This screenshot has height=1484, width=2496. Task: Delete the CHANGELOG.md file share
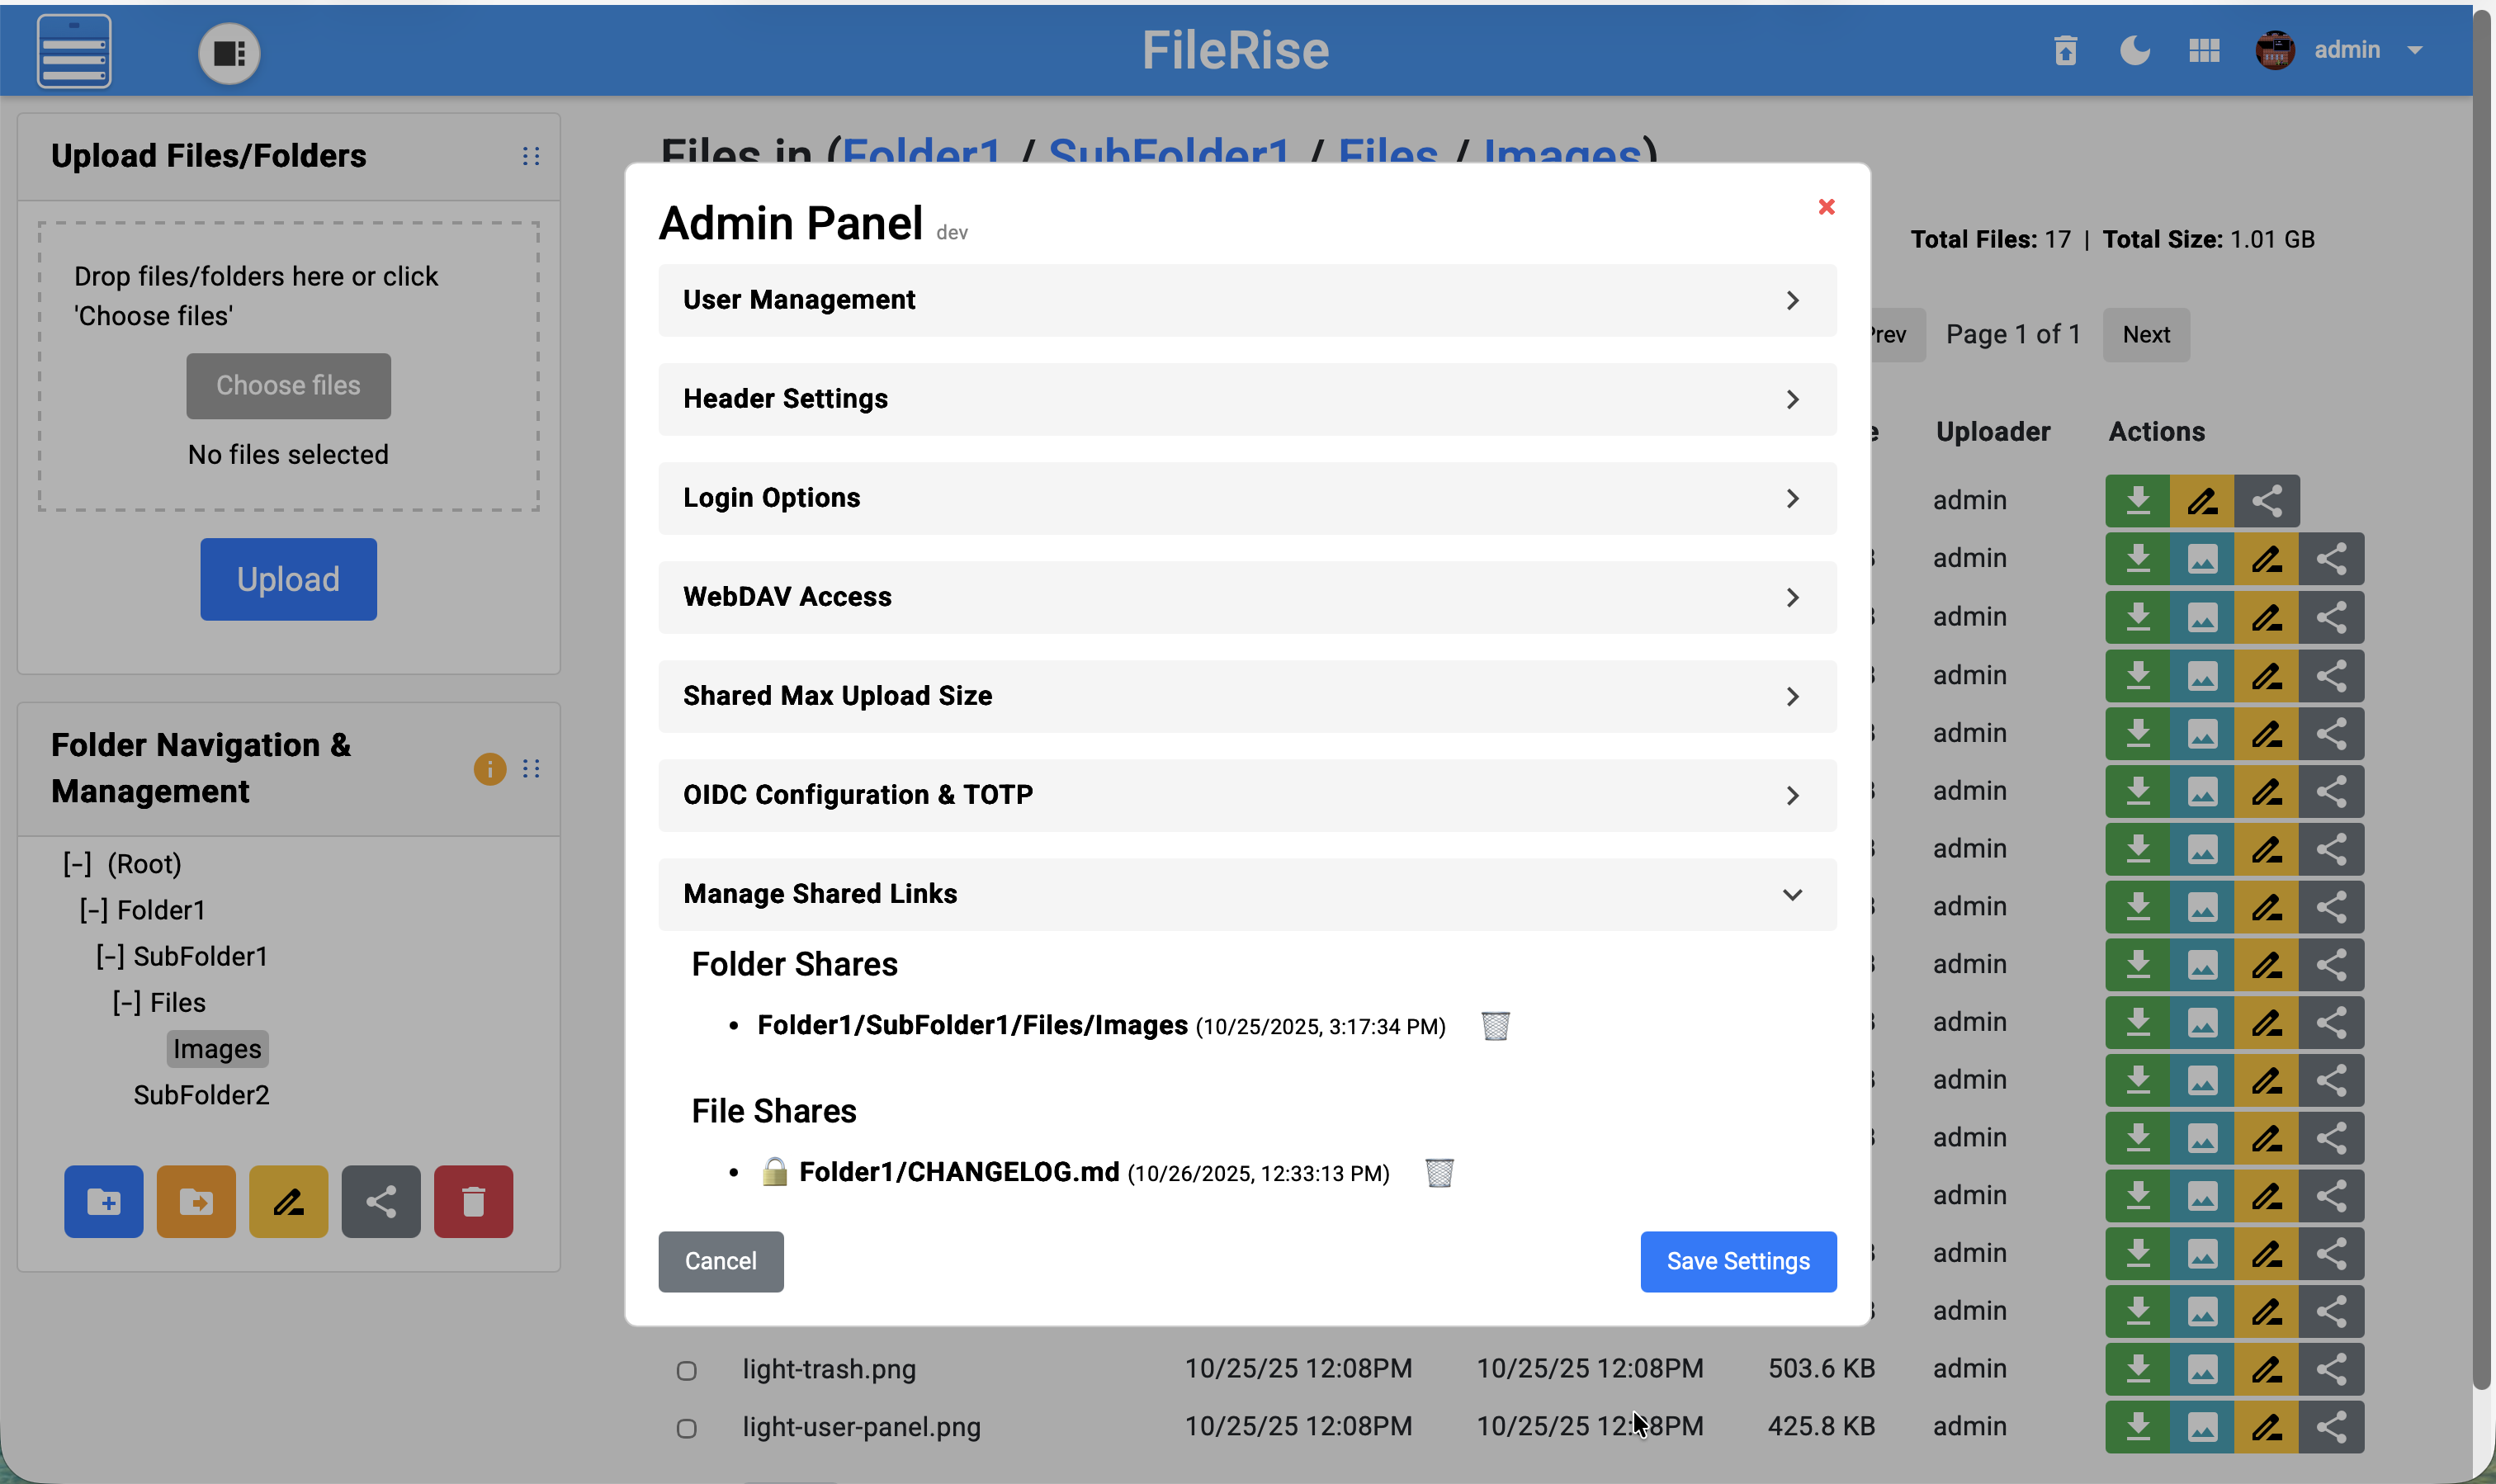click(1439, 1172)
